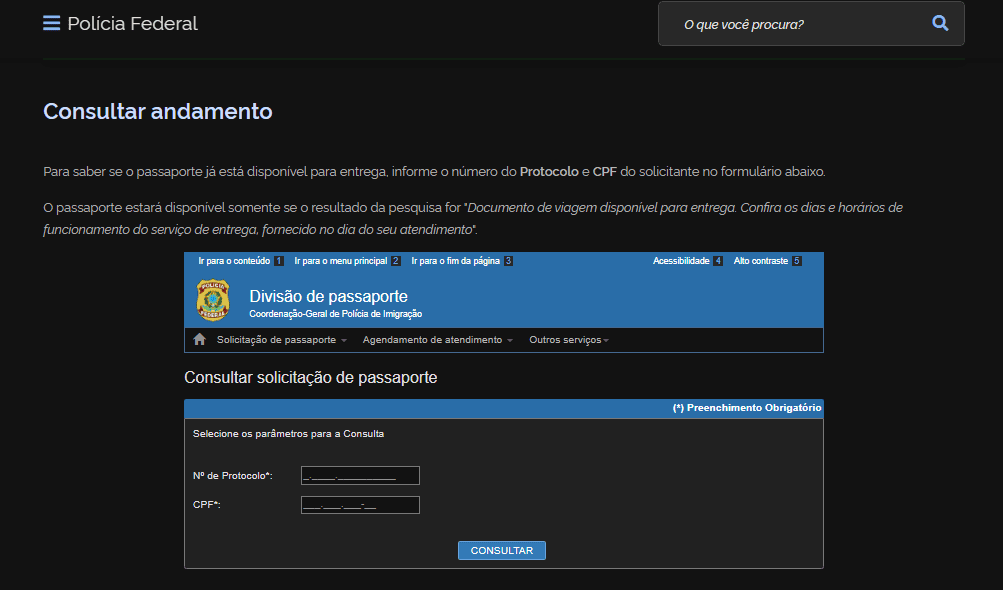Viewport: 1003px width, 590px height.
Task: Click the Ir para o menu principal link
Action: click(x=340, y=260)
